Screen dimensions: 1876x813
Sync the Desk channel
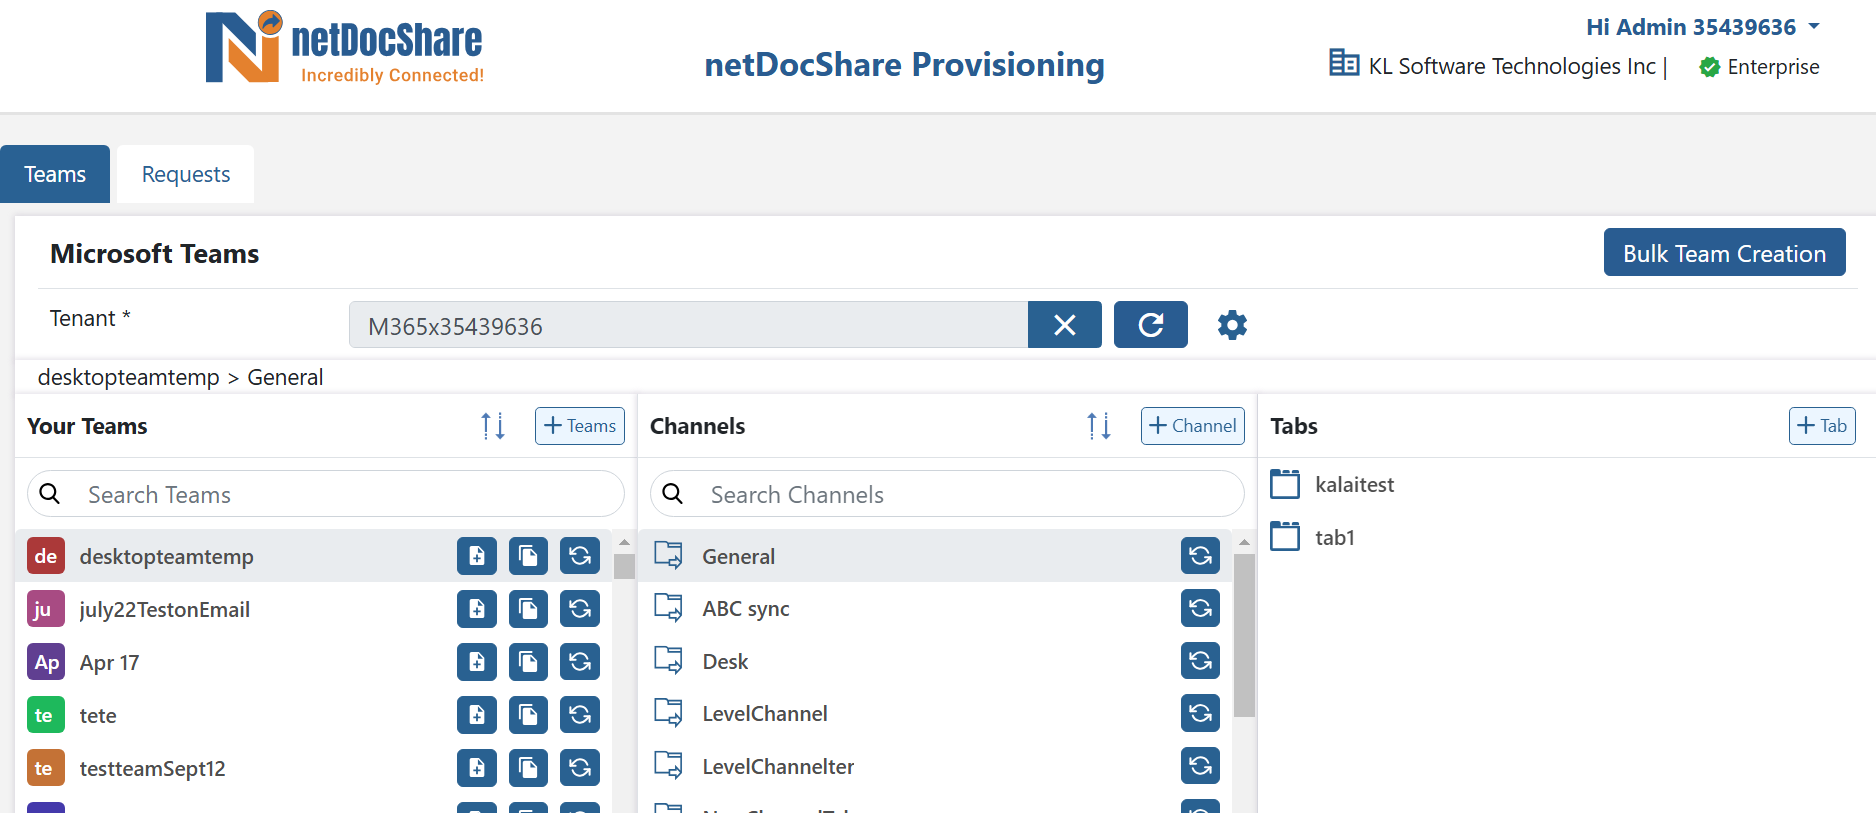(1200, 661)
